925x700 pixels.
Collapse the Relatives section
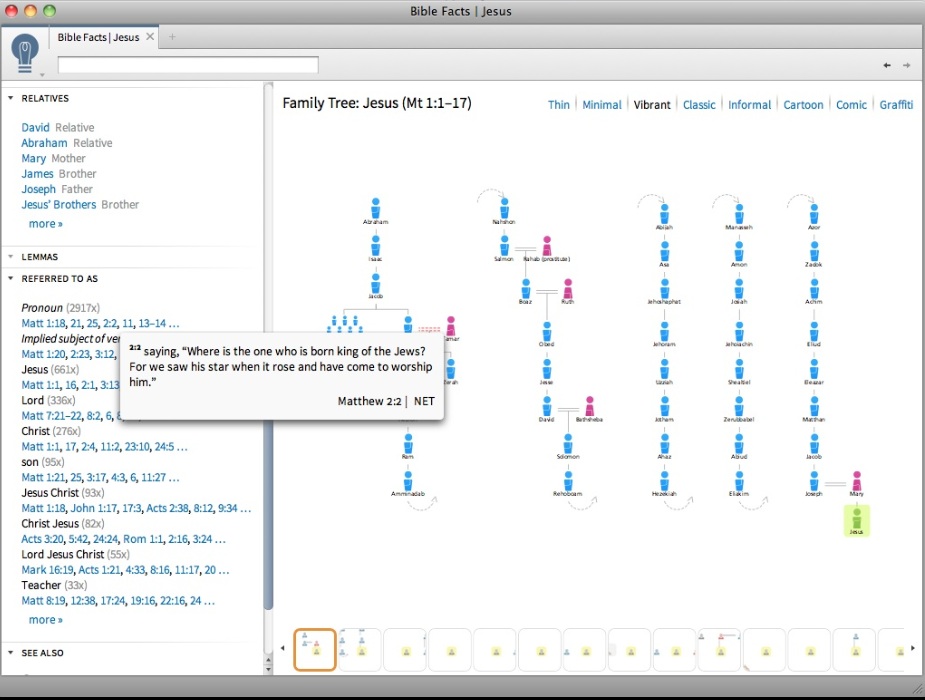[11, 98]
